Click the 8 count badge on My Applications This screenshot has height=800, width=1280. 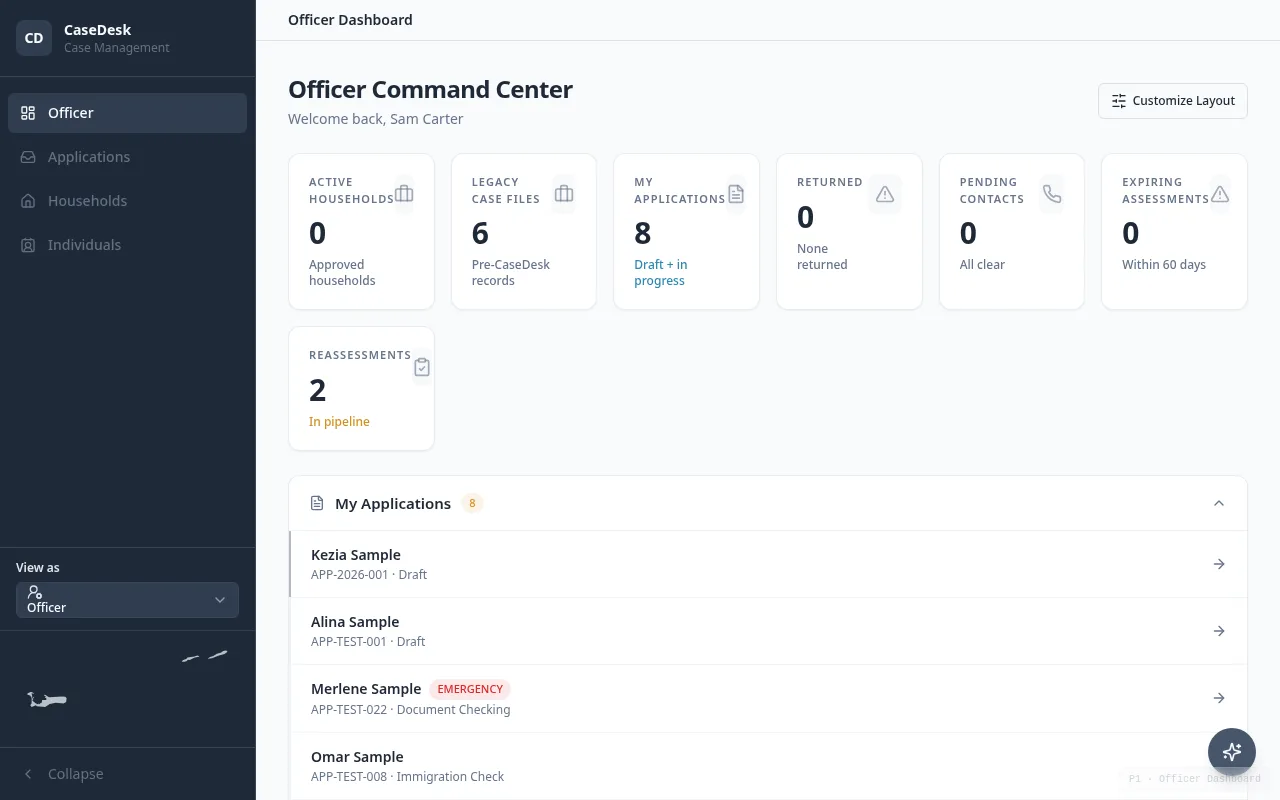[472, 503]
